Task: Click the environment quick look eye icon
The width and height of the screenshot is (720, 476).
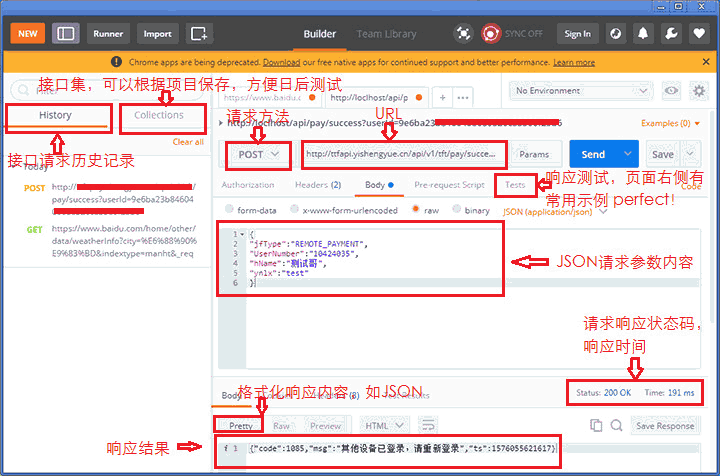Action: [671, 91]
